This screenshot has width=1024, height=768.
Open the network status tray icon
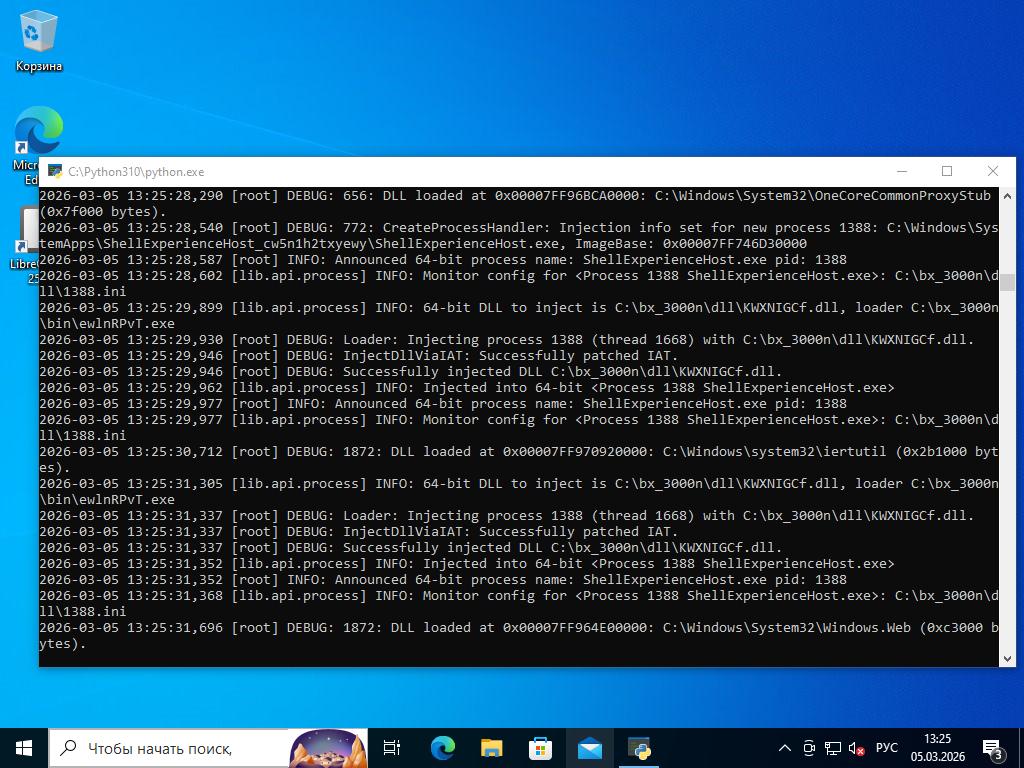click(832, 748)
